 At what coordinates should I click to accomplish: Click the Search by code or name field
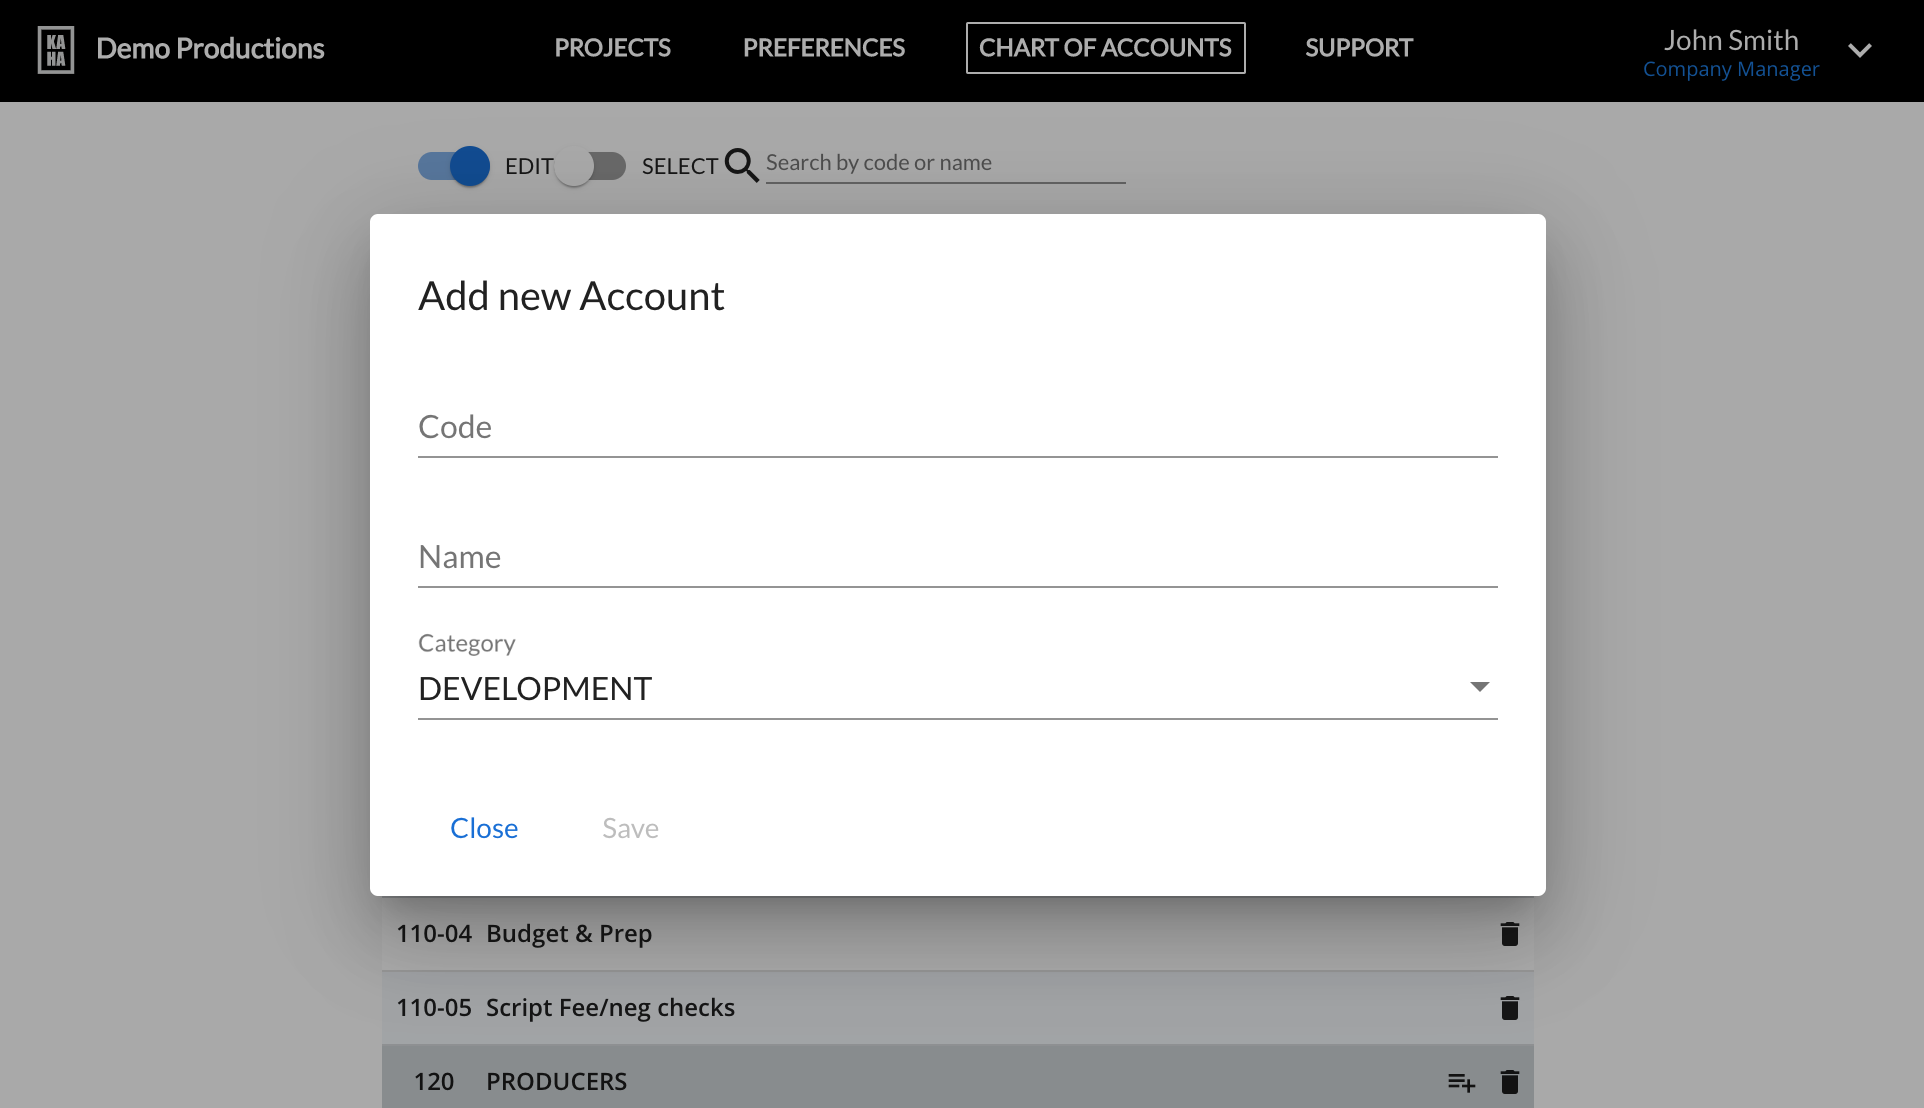point(944,163)
